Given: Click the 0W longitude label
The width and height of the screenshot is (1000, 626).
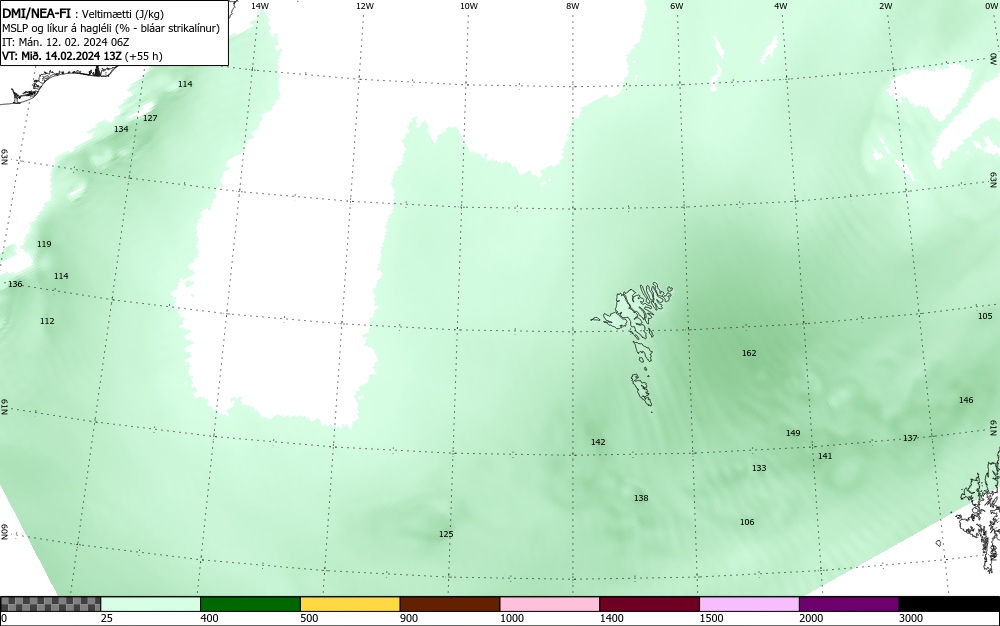Looking at the screenshot, I should [990, 6].
